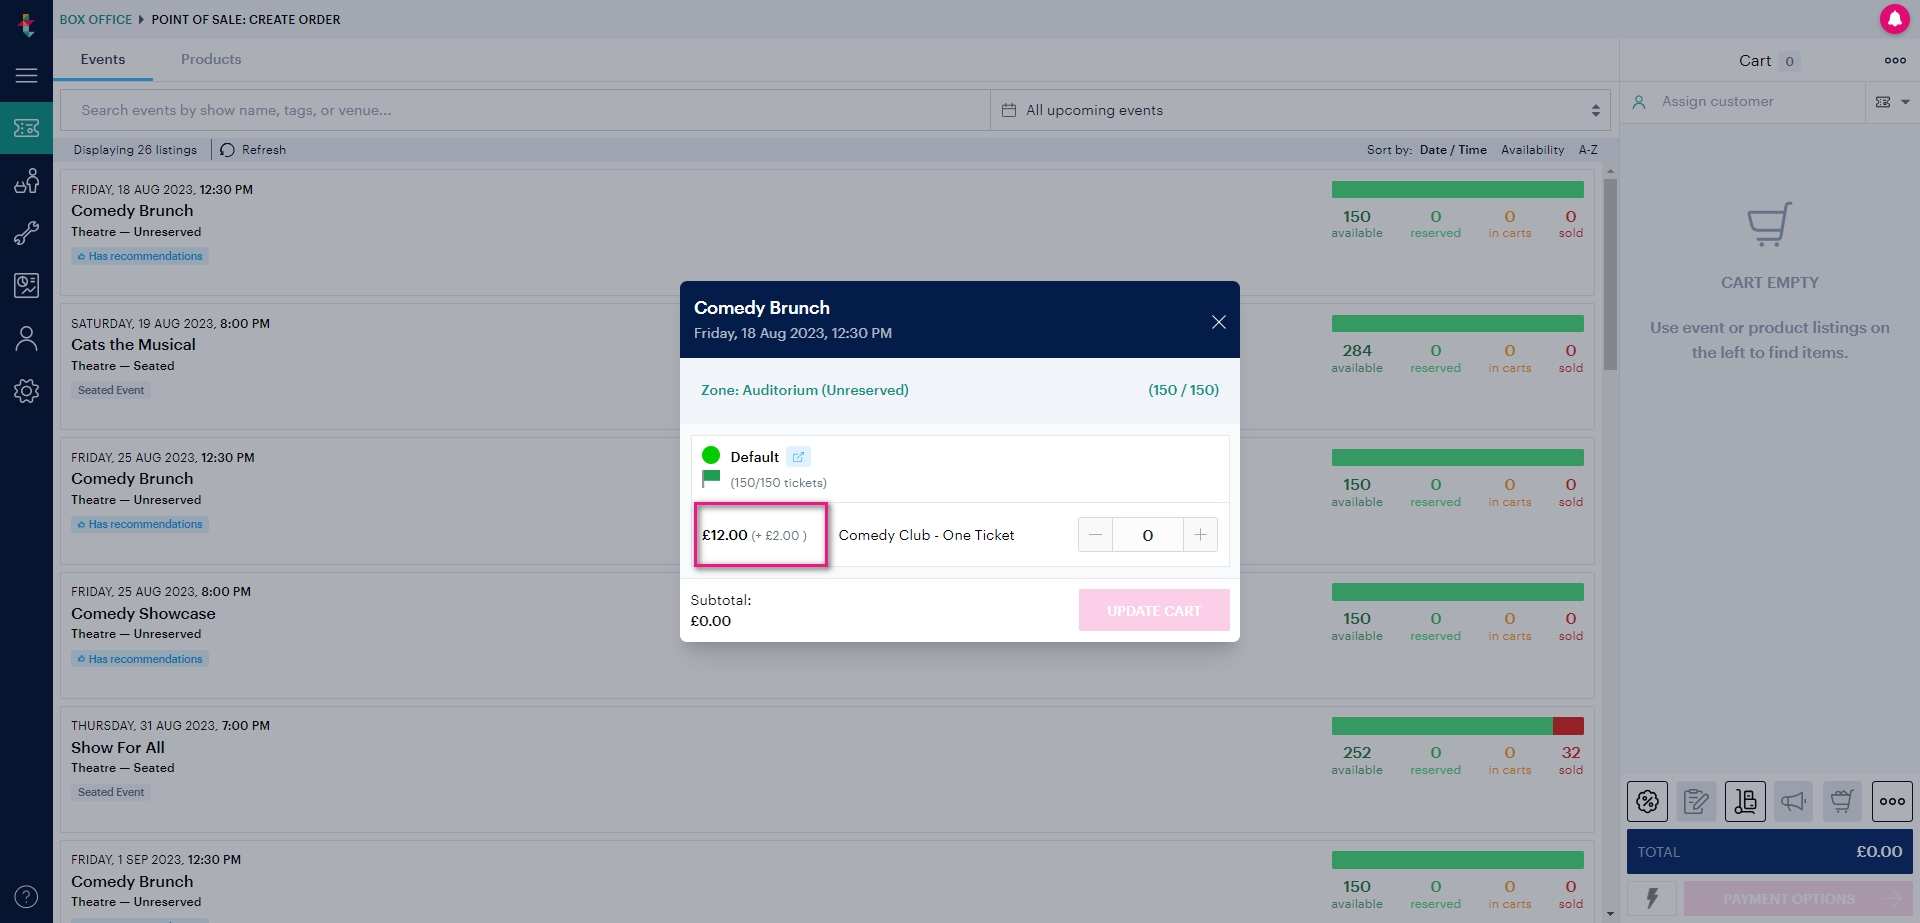Image resolution: width=1920 pixels, height=923 pixels.
Task: Open the hamburger navigation menu
Action: pos(26,75)
